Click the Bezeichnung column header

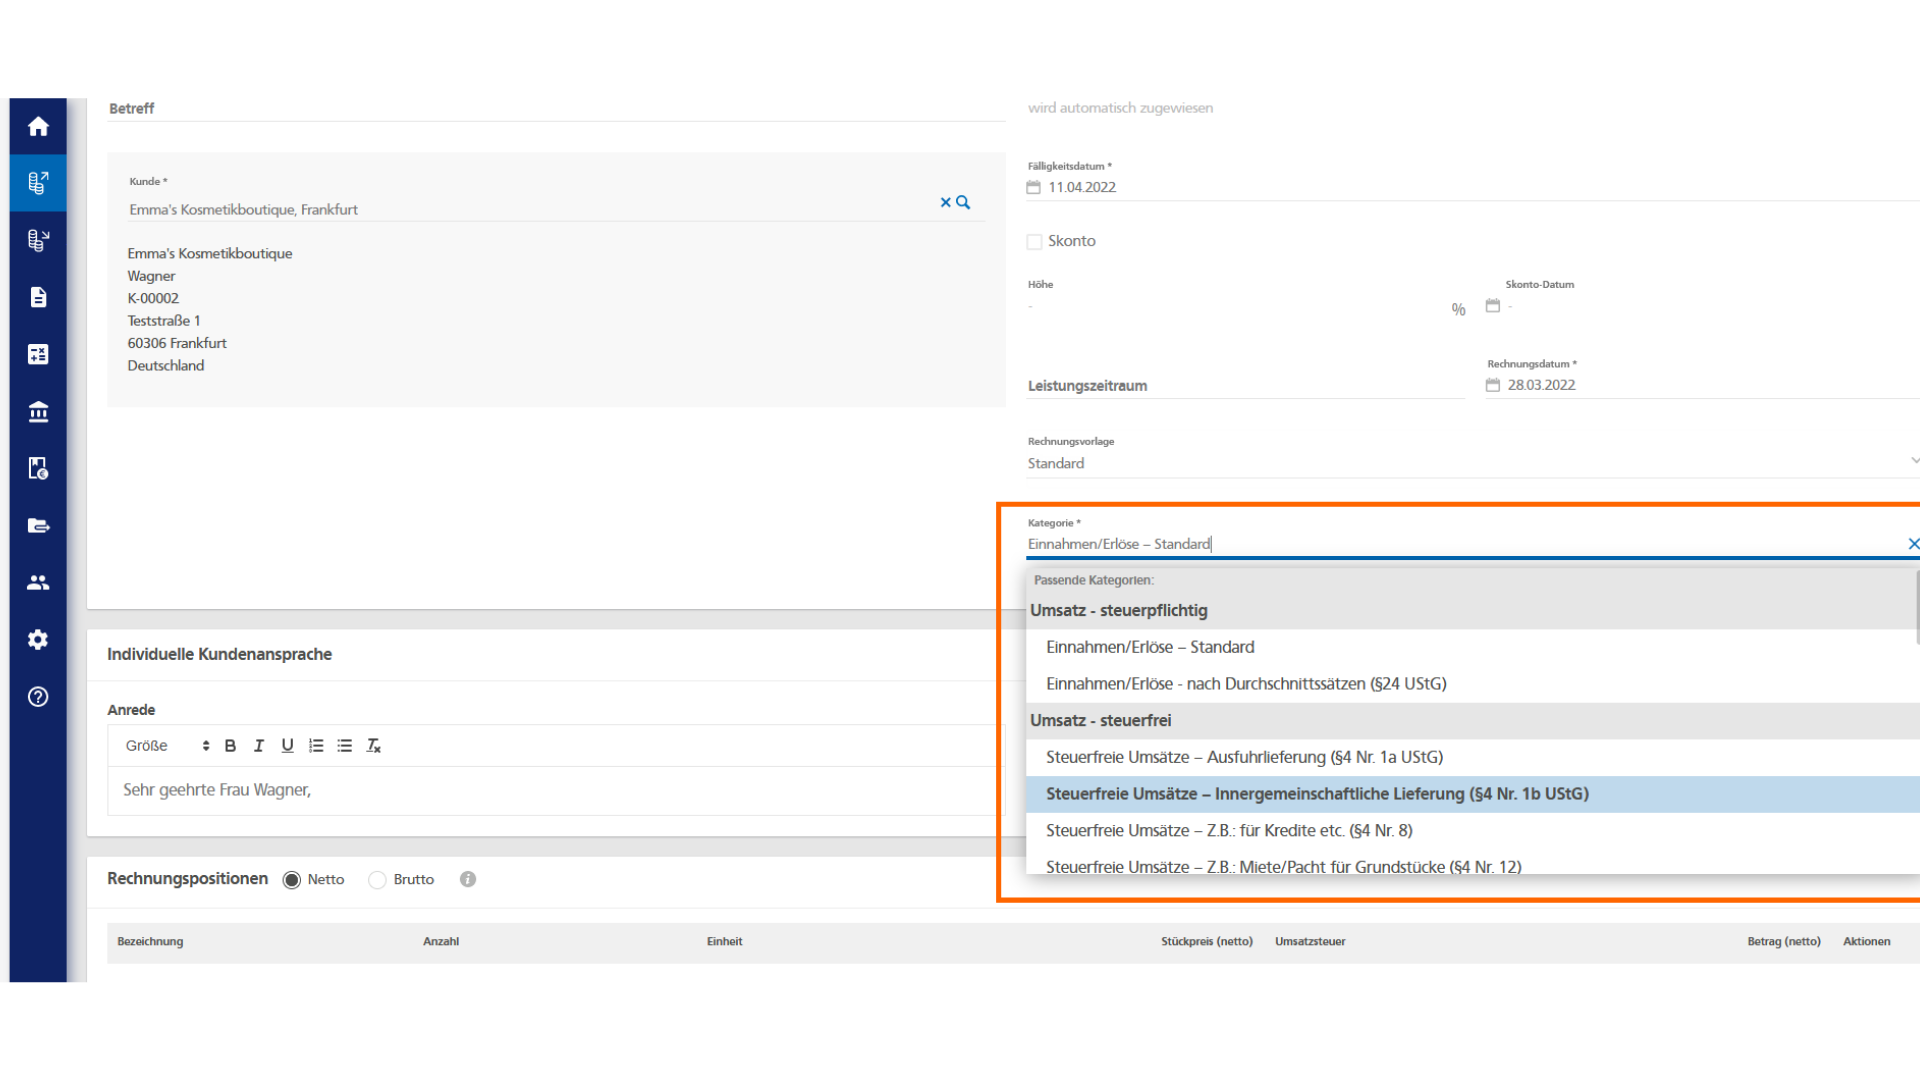click(150, 942)
